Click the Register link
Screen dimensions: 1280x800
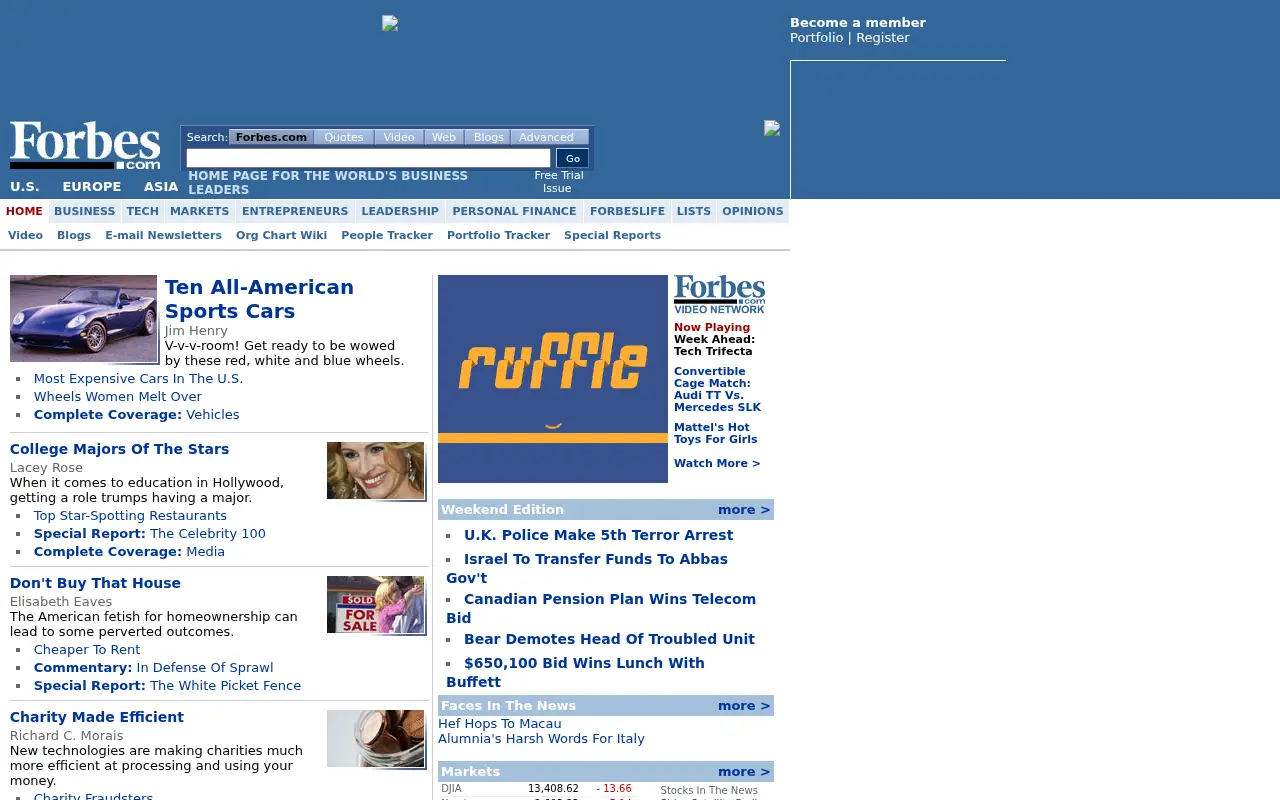point(882,38)
